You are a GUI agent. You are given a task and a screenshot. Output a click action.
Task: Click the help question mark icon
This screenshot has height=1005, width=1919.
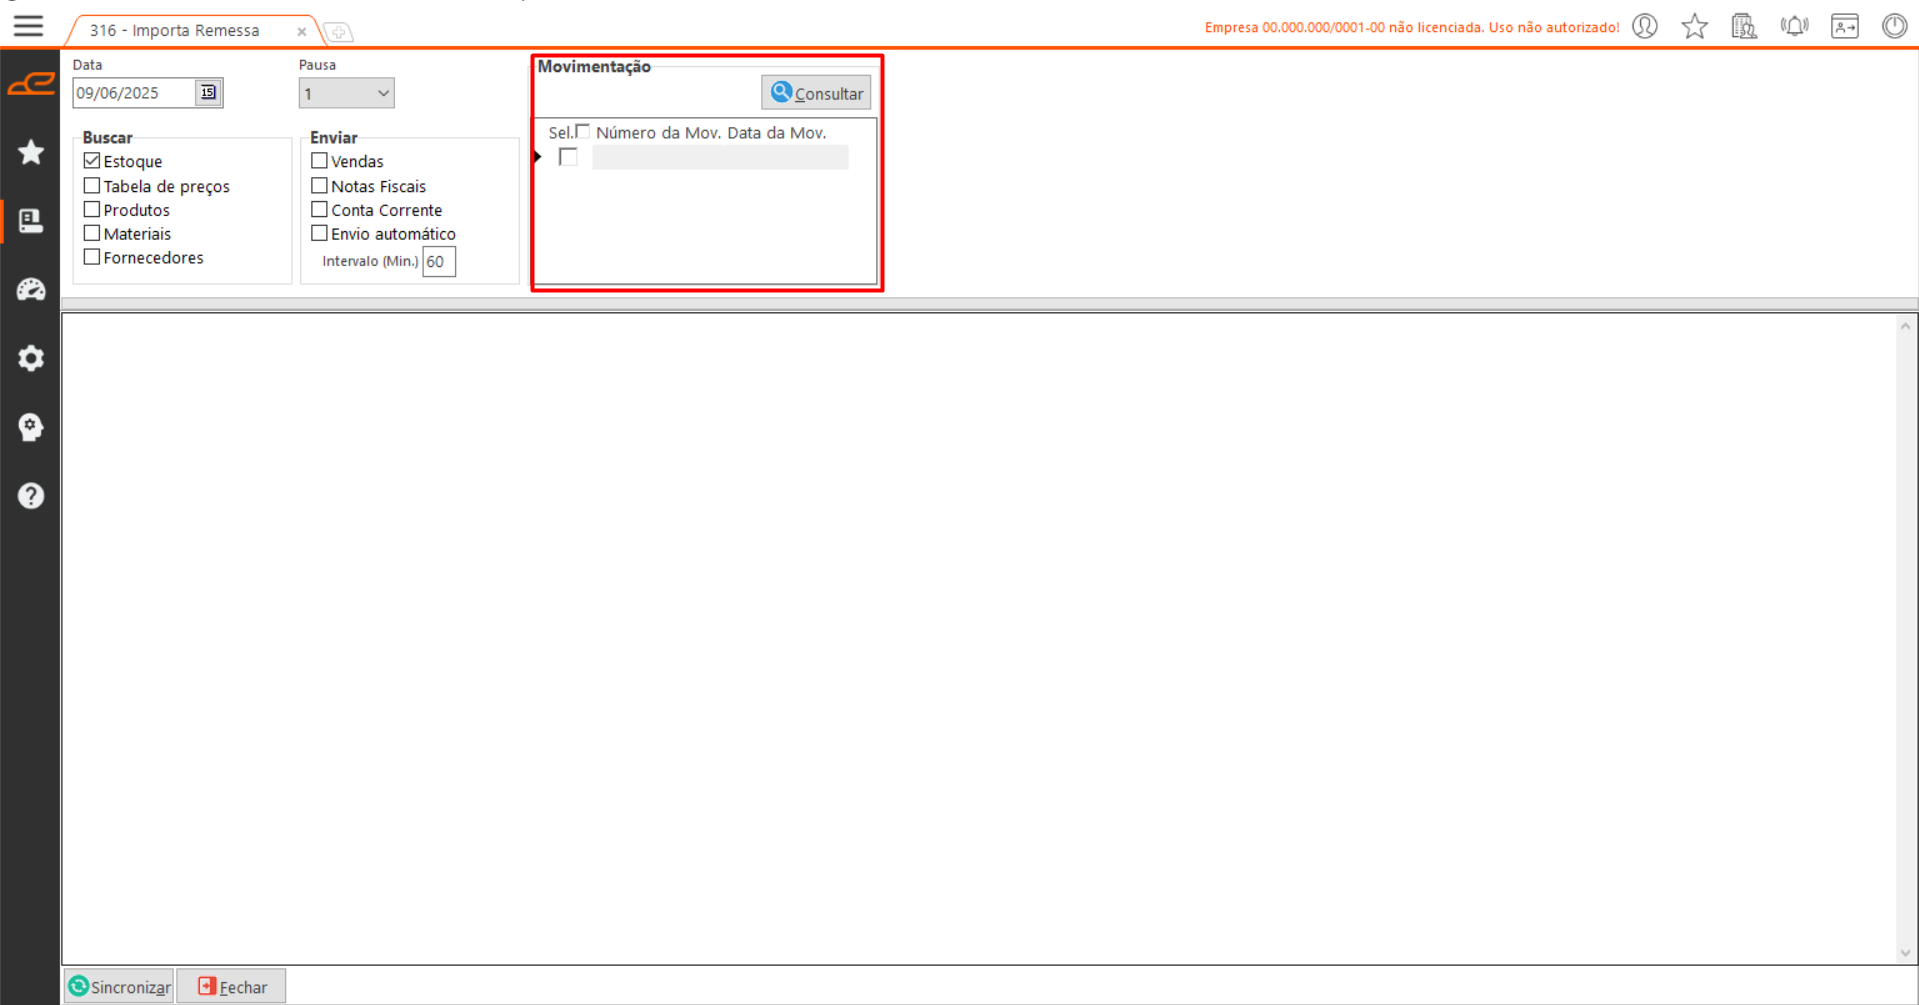point(31,496)
